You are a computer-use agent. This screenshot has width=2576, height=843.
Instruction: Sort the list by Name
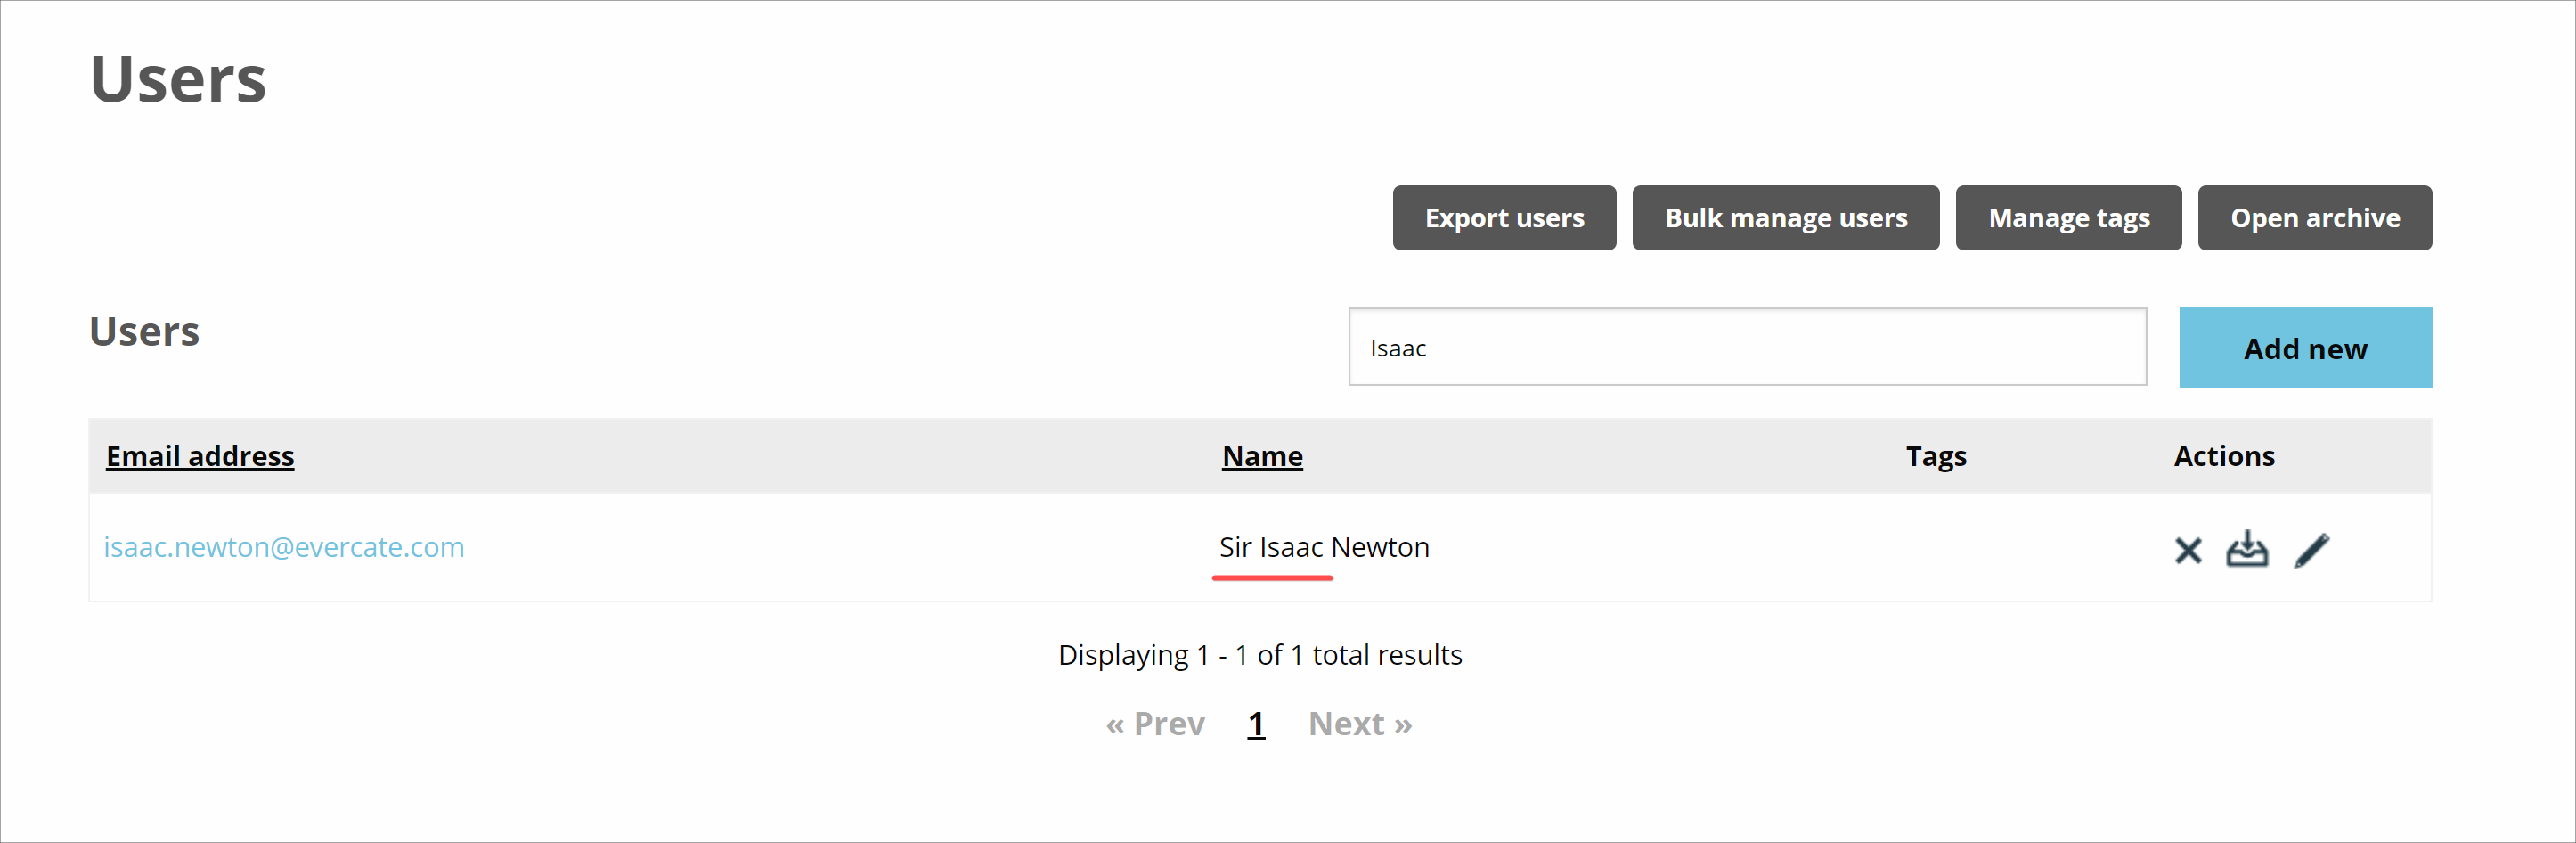coord(1262,455)
